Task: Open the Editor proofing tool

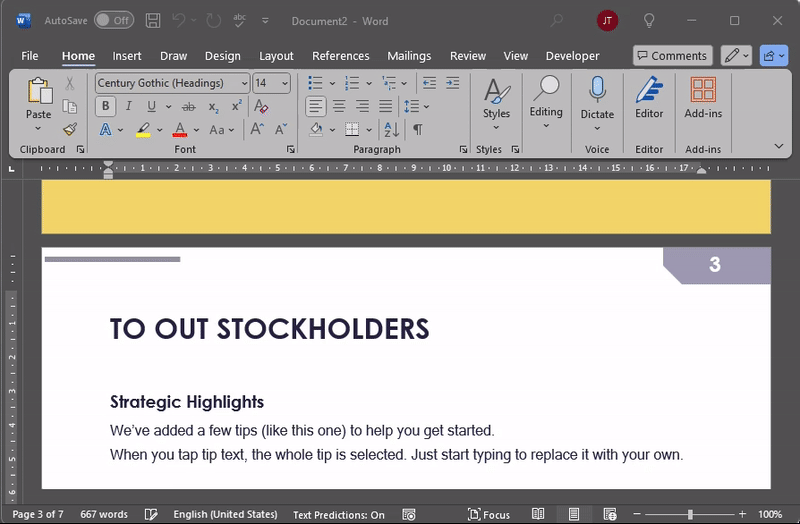Action: pos(649,98)
